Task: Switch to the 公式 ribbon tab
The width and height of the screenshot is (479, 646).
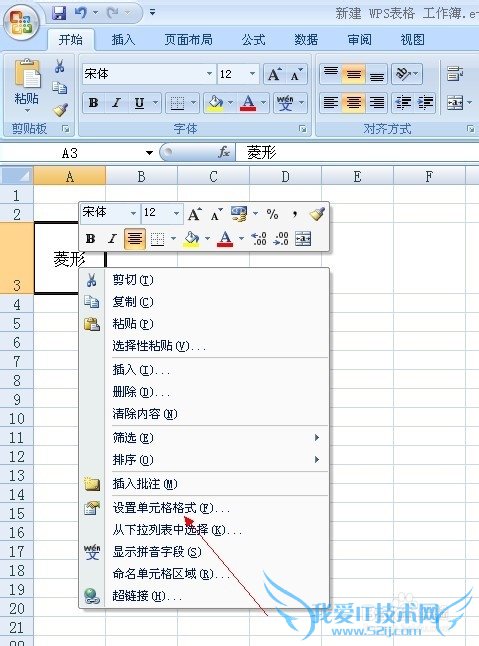Action: [x=253, y=40]
